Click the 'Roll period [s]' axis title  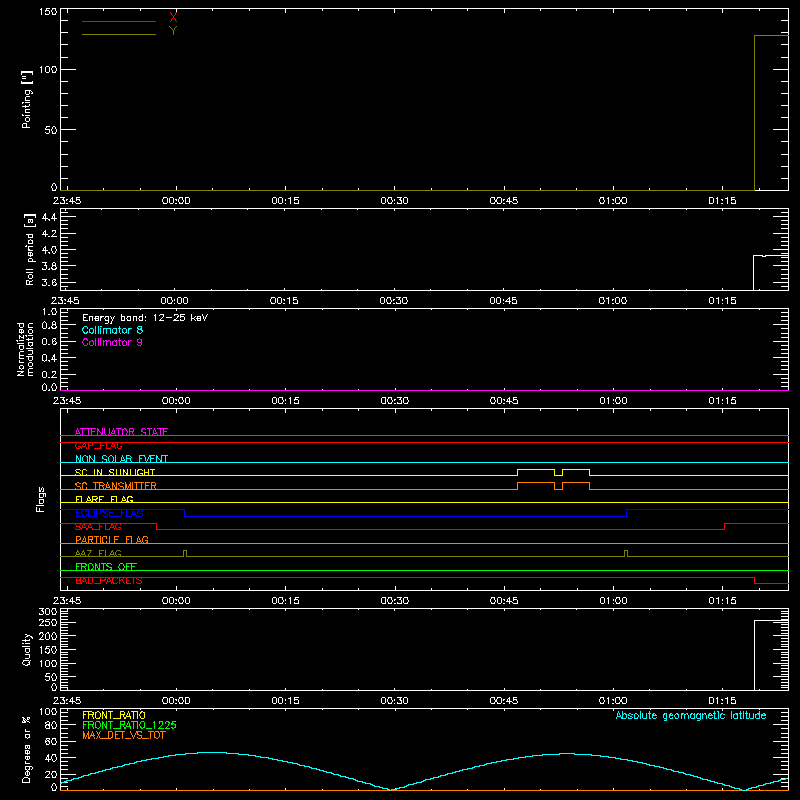tap(30, 249)
